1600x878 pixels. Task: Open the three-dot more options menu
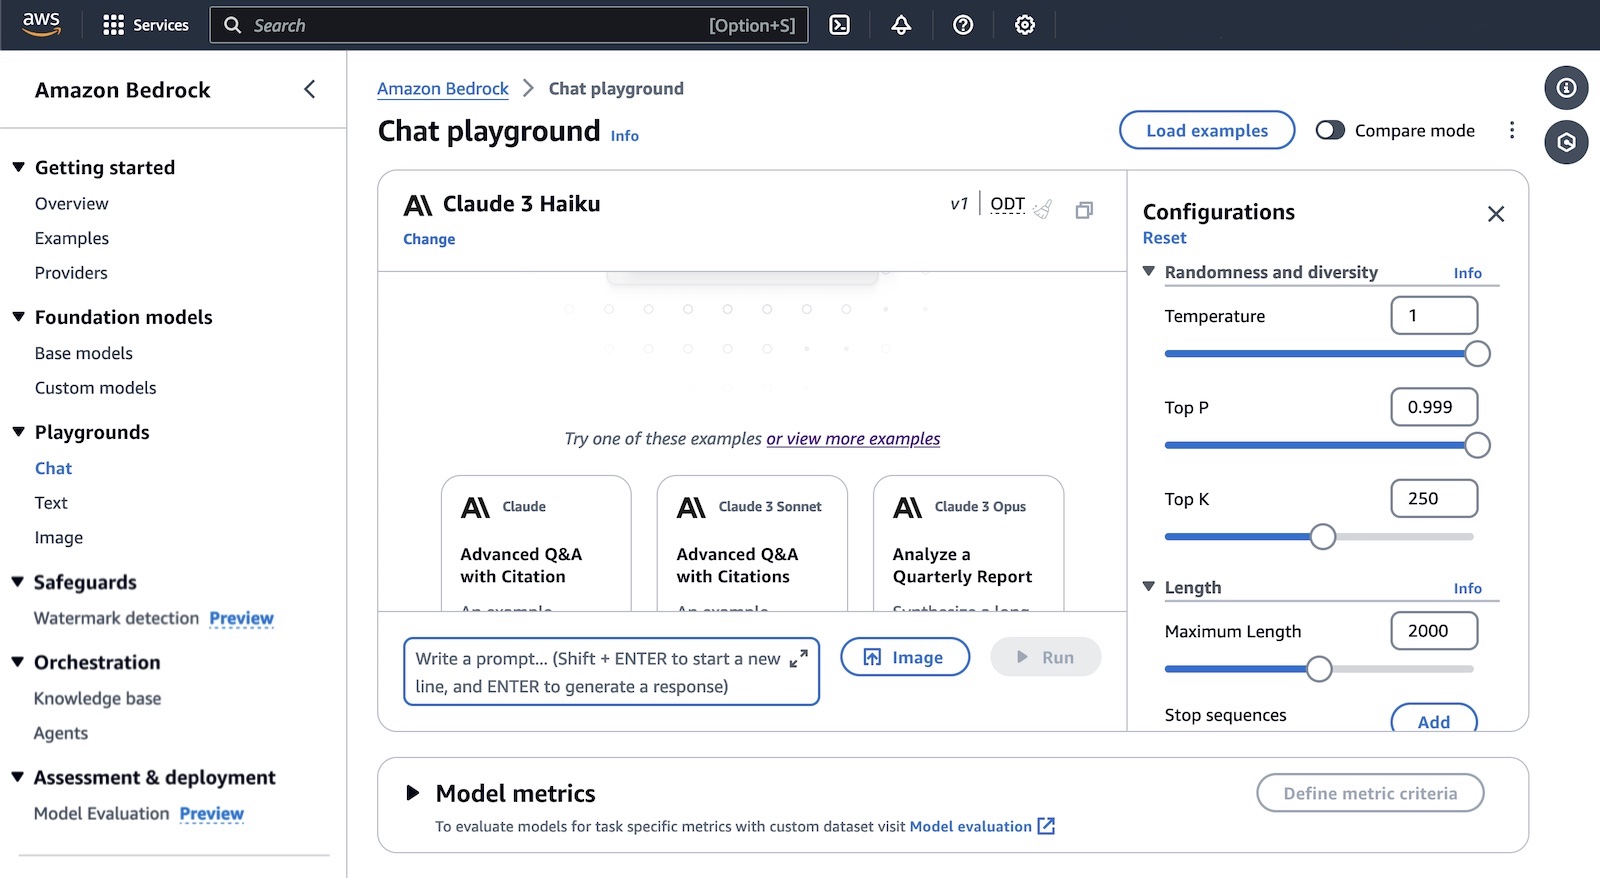tap(1511, 130)
